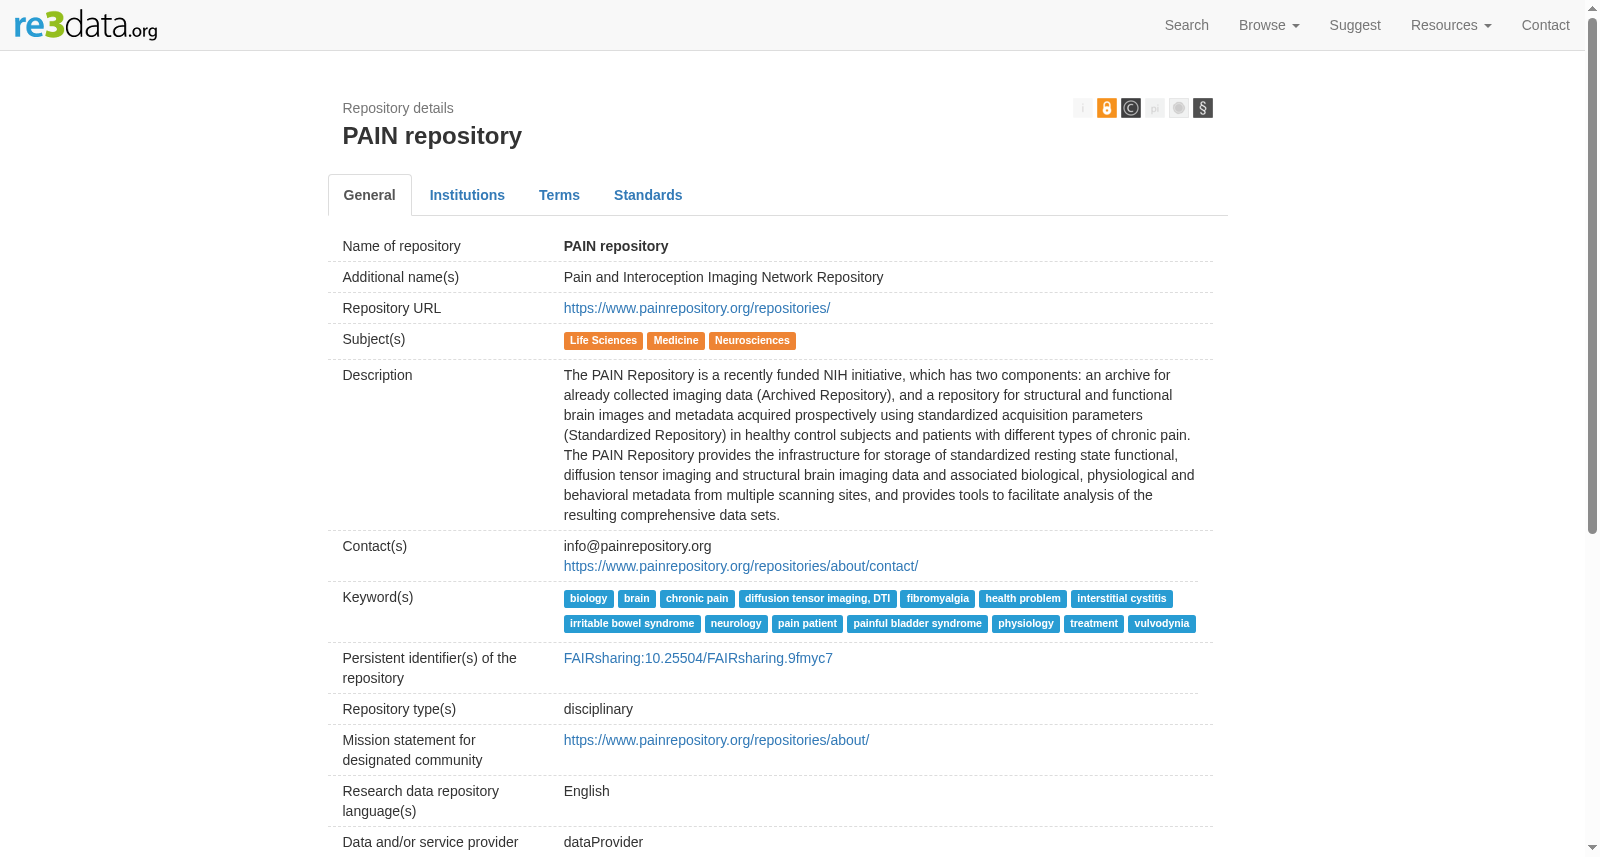
Task: Open the Browse dropdown menu
Action: [1269, 25]
